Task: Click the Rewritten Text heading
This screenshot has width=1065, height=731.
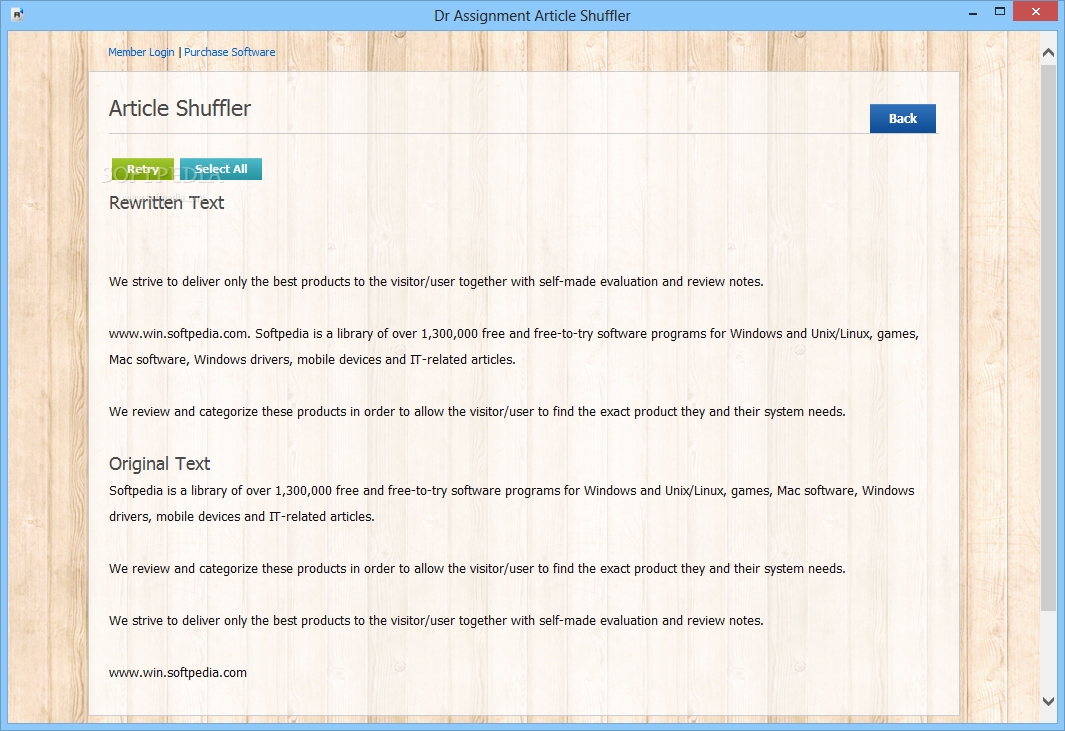Action: coord(166,202)
